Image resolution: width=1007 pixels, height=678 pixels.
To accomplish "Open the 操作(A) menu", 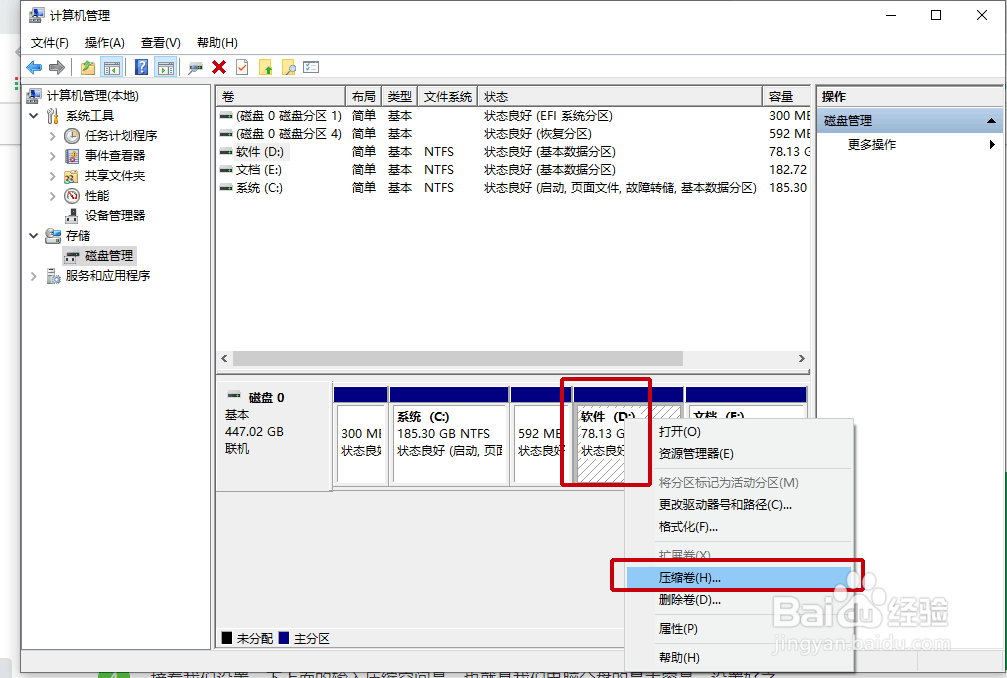I will click(x=104, y=42).
